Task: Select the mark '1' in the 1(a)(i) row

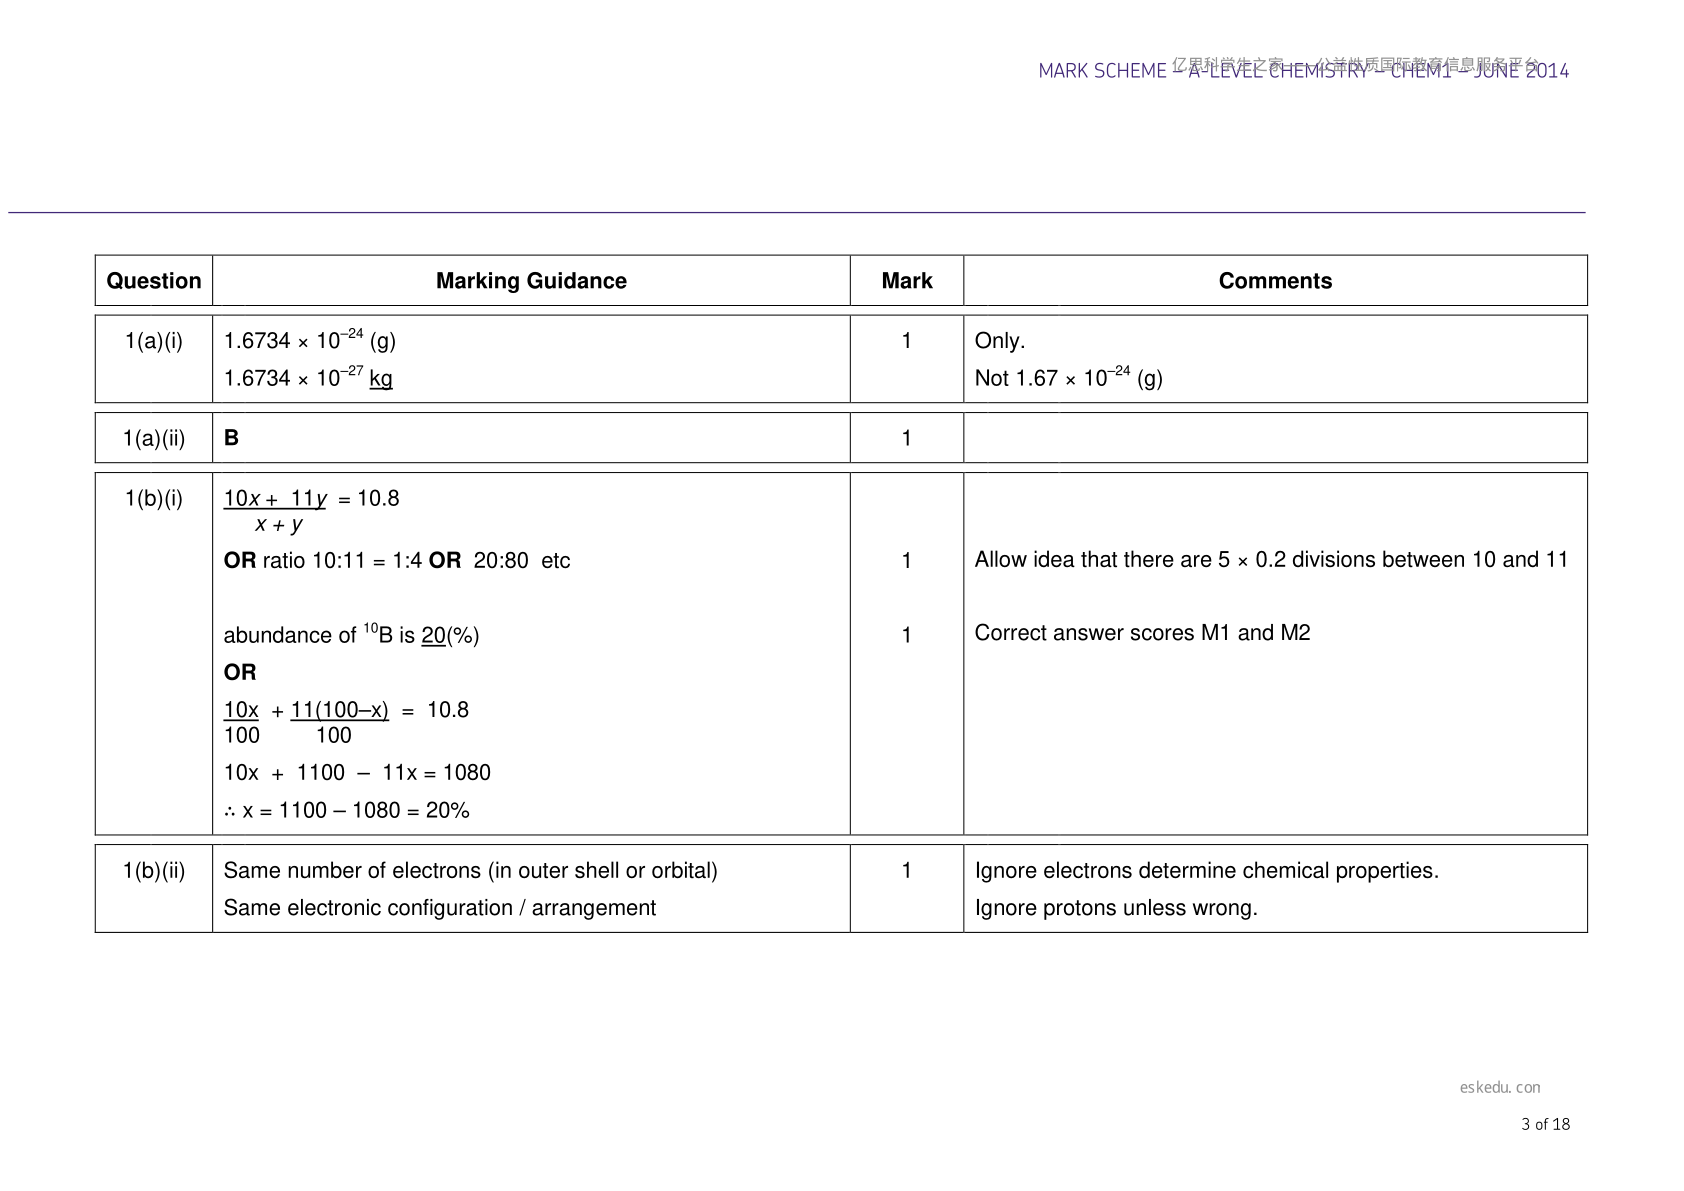Action: [907, 341]
